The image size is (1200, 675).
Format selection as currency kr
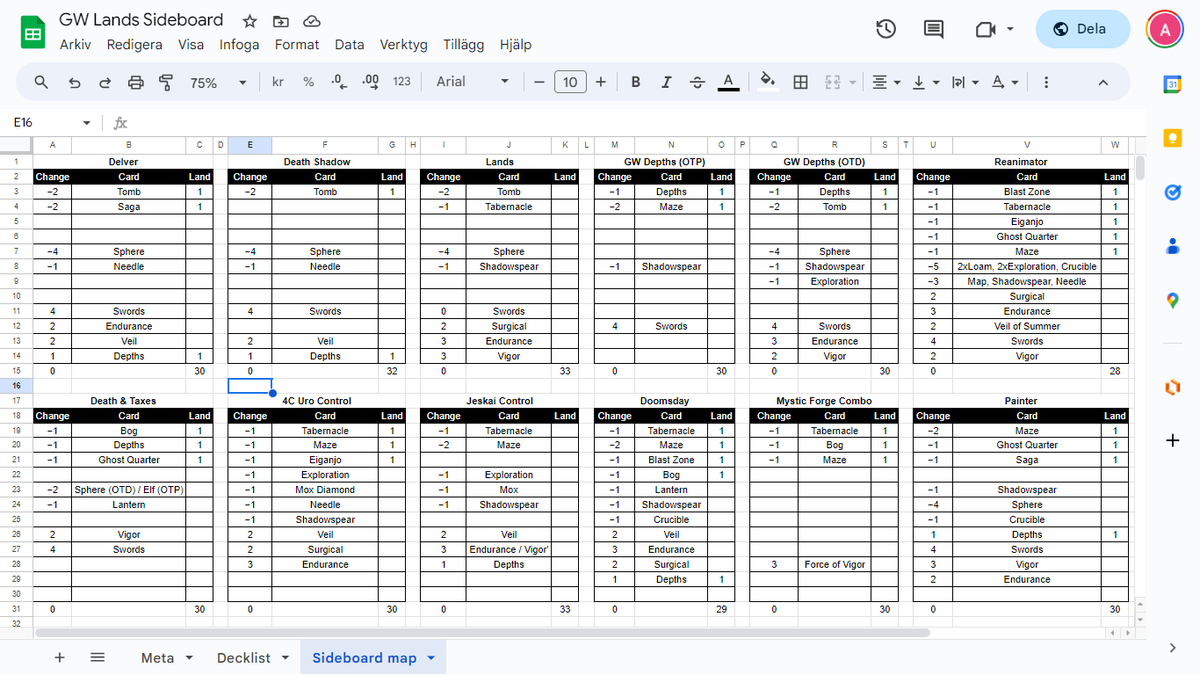click(x=278, y=82)
